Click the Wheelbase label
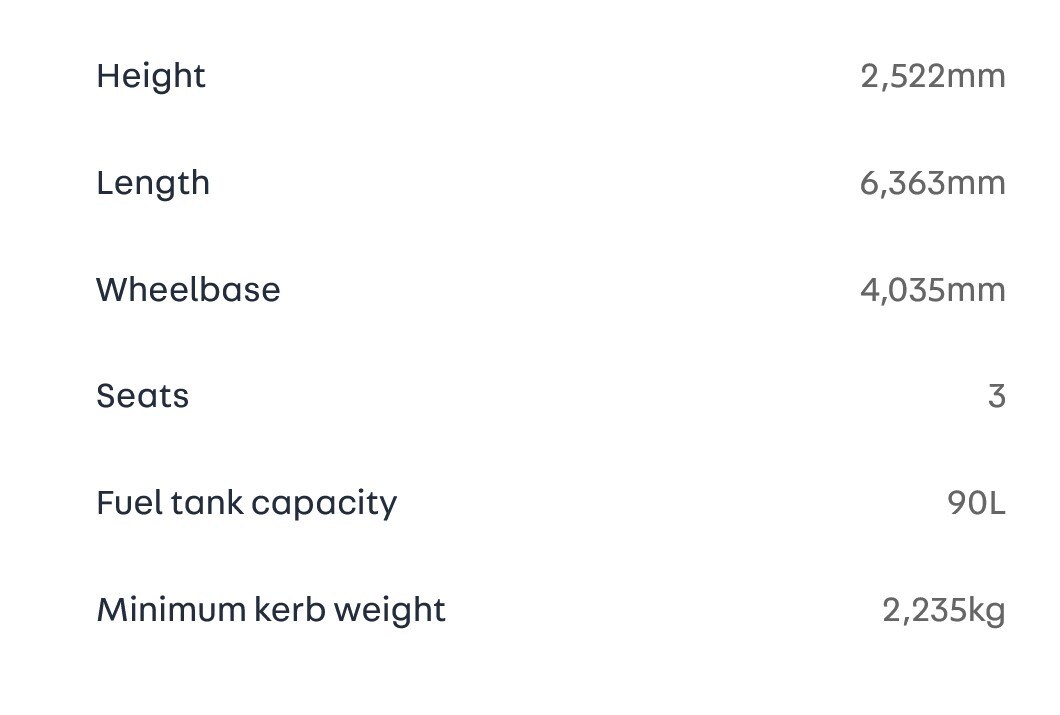1060x715 pixels. pos(188,290)
